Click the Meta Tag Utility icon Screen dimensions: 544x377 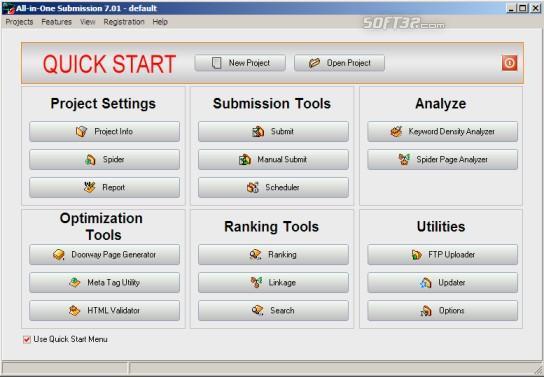[x=75, y=283]
